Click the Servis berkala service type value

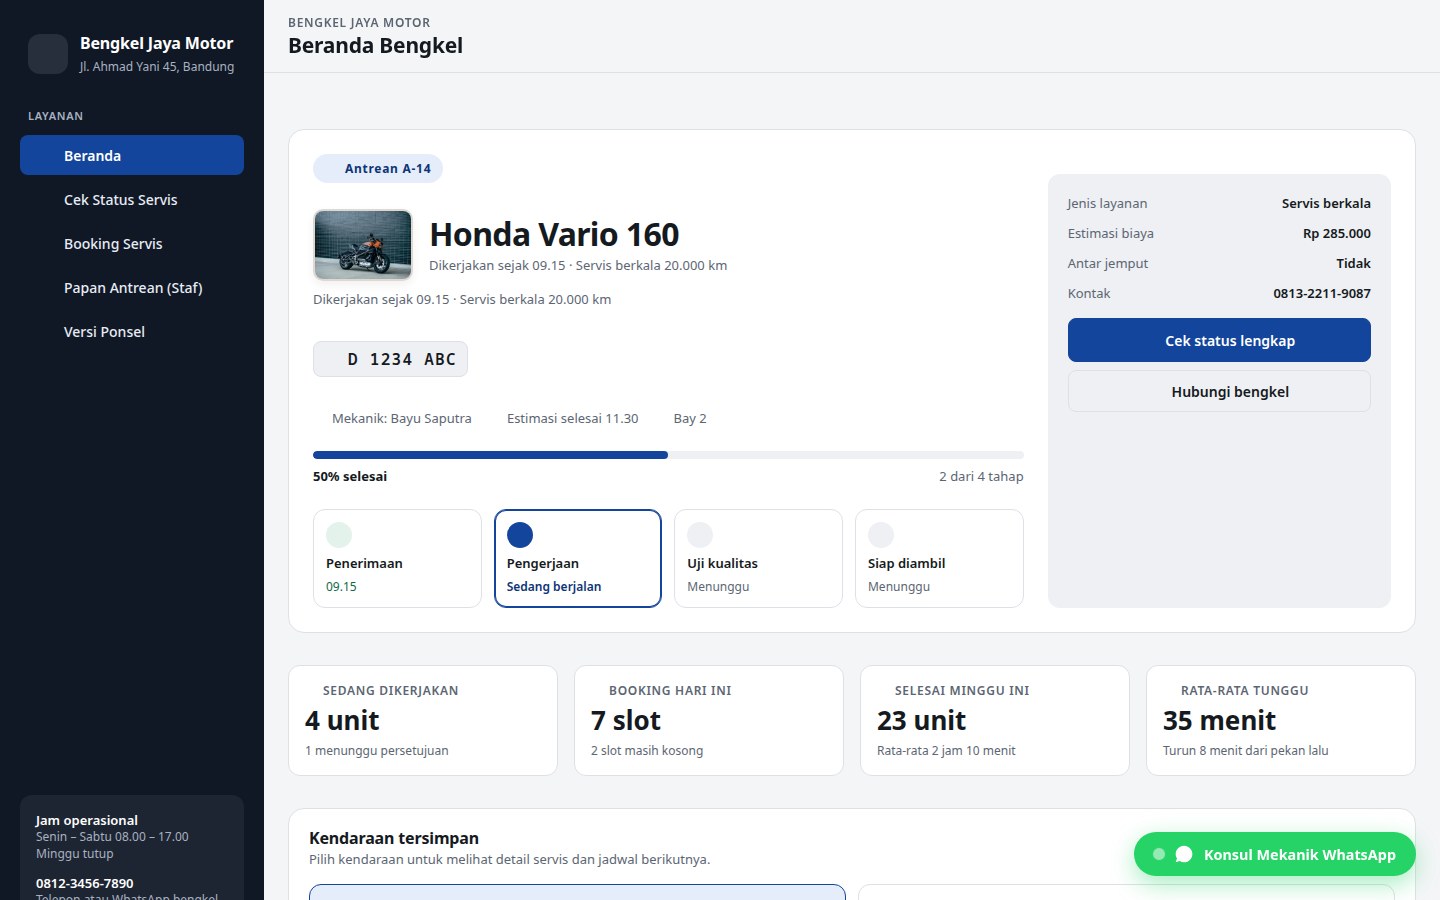coord(1326,203)
